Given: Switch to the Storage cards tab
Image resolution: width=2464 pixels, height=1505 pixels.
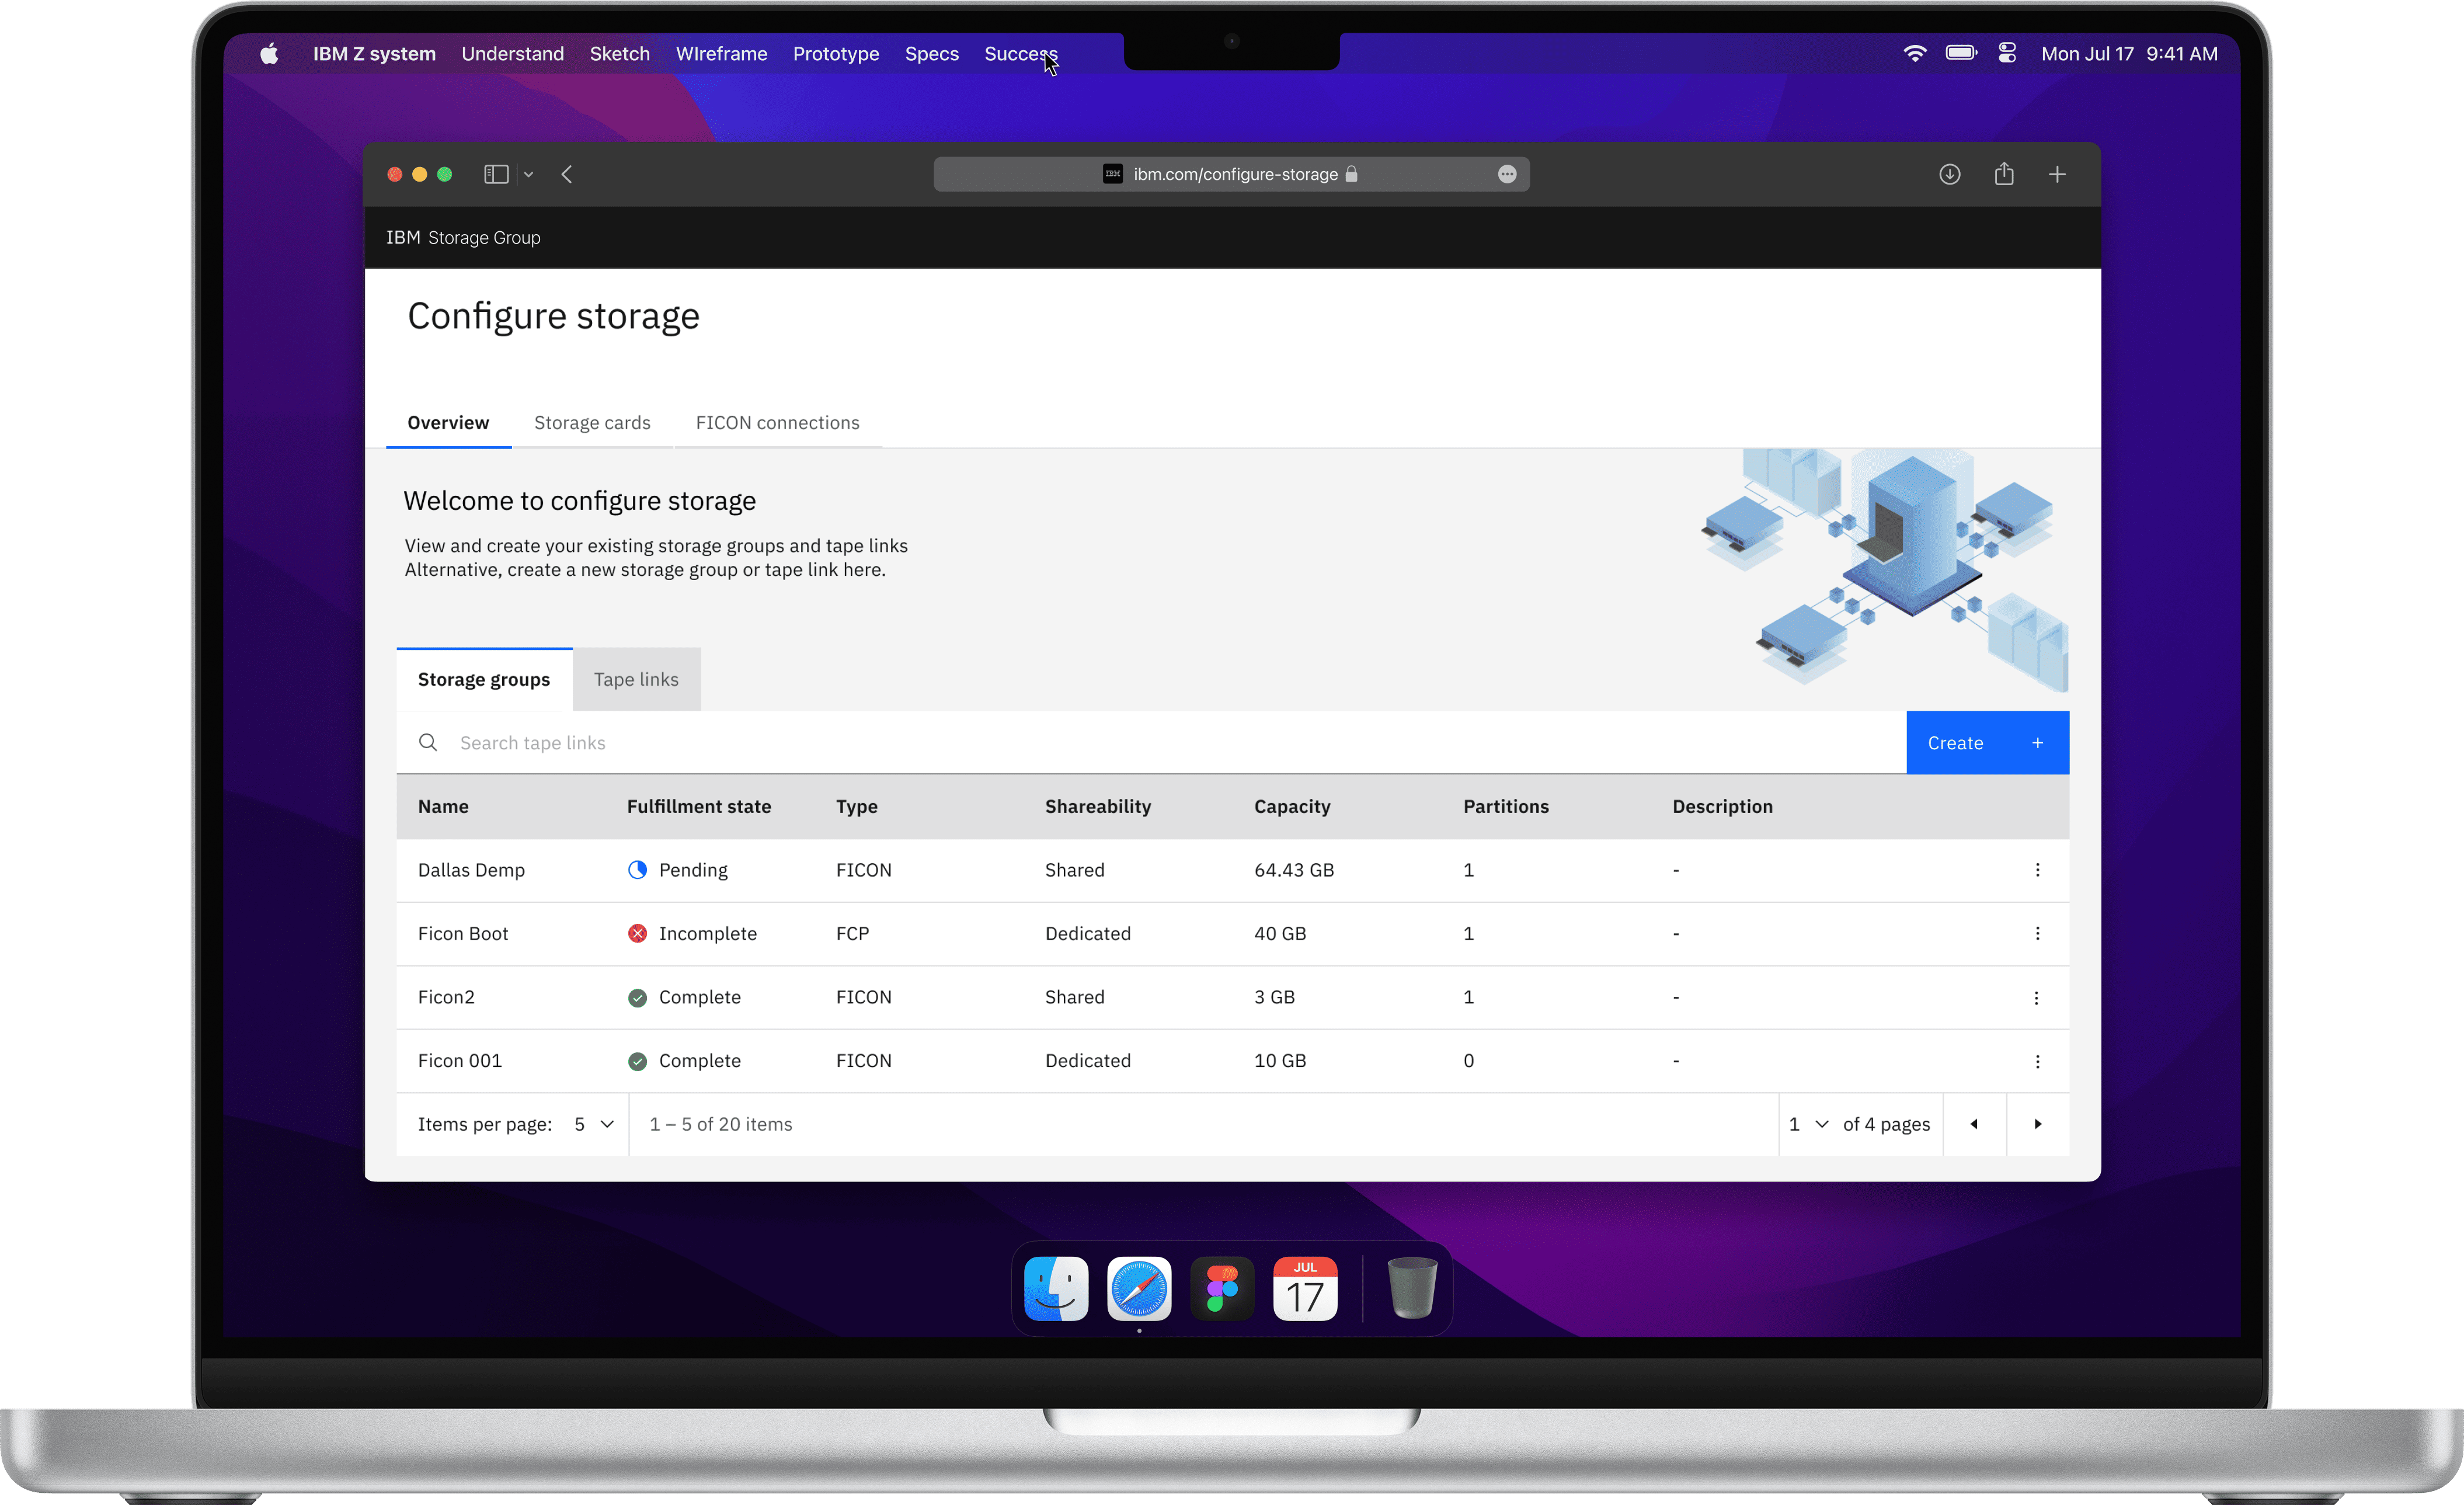Looking at the screenshot, I should 592,422.
